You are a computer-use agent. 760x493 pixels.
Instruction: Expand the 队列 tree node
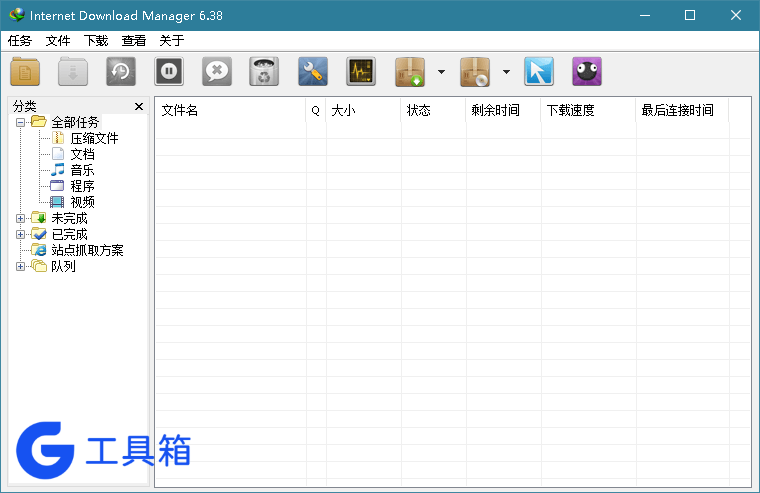pos(20,267)
